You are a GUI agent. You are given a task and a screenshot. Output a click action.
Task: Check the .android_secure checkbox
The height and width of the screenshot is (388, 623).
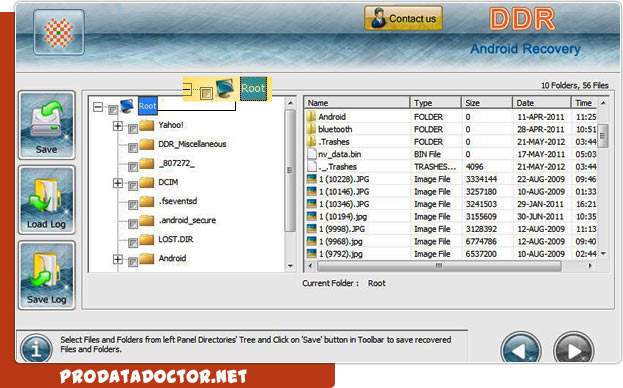(133, 224)
